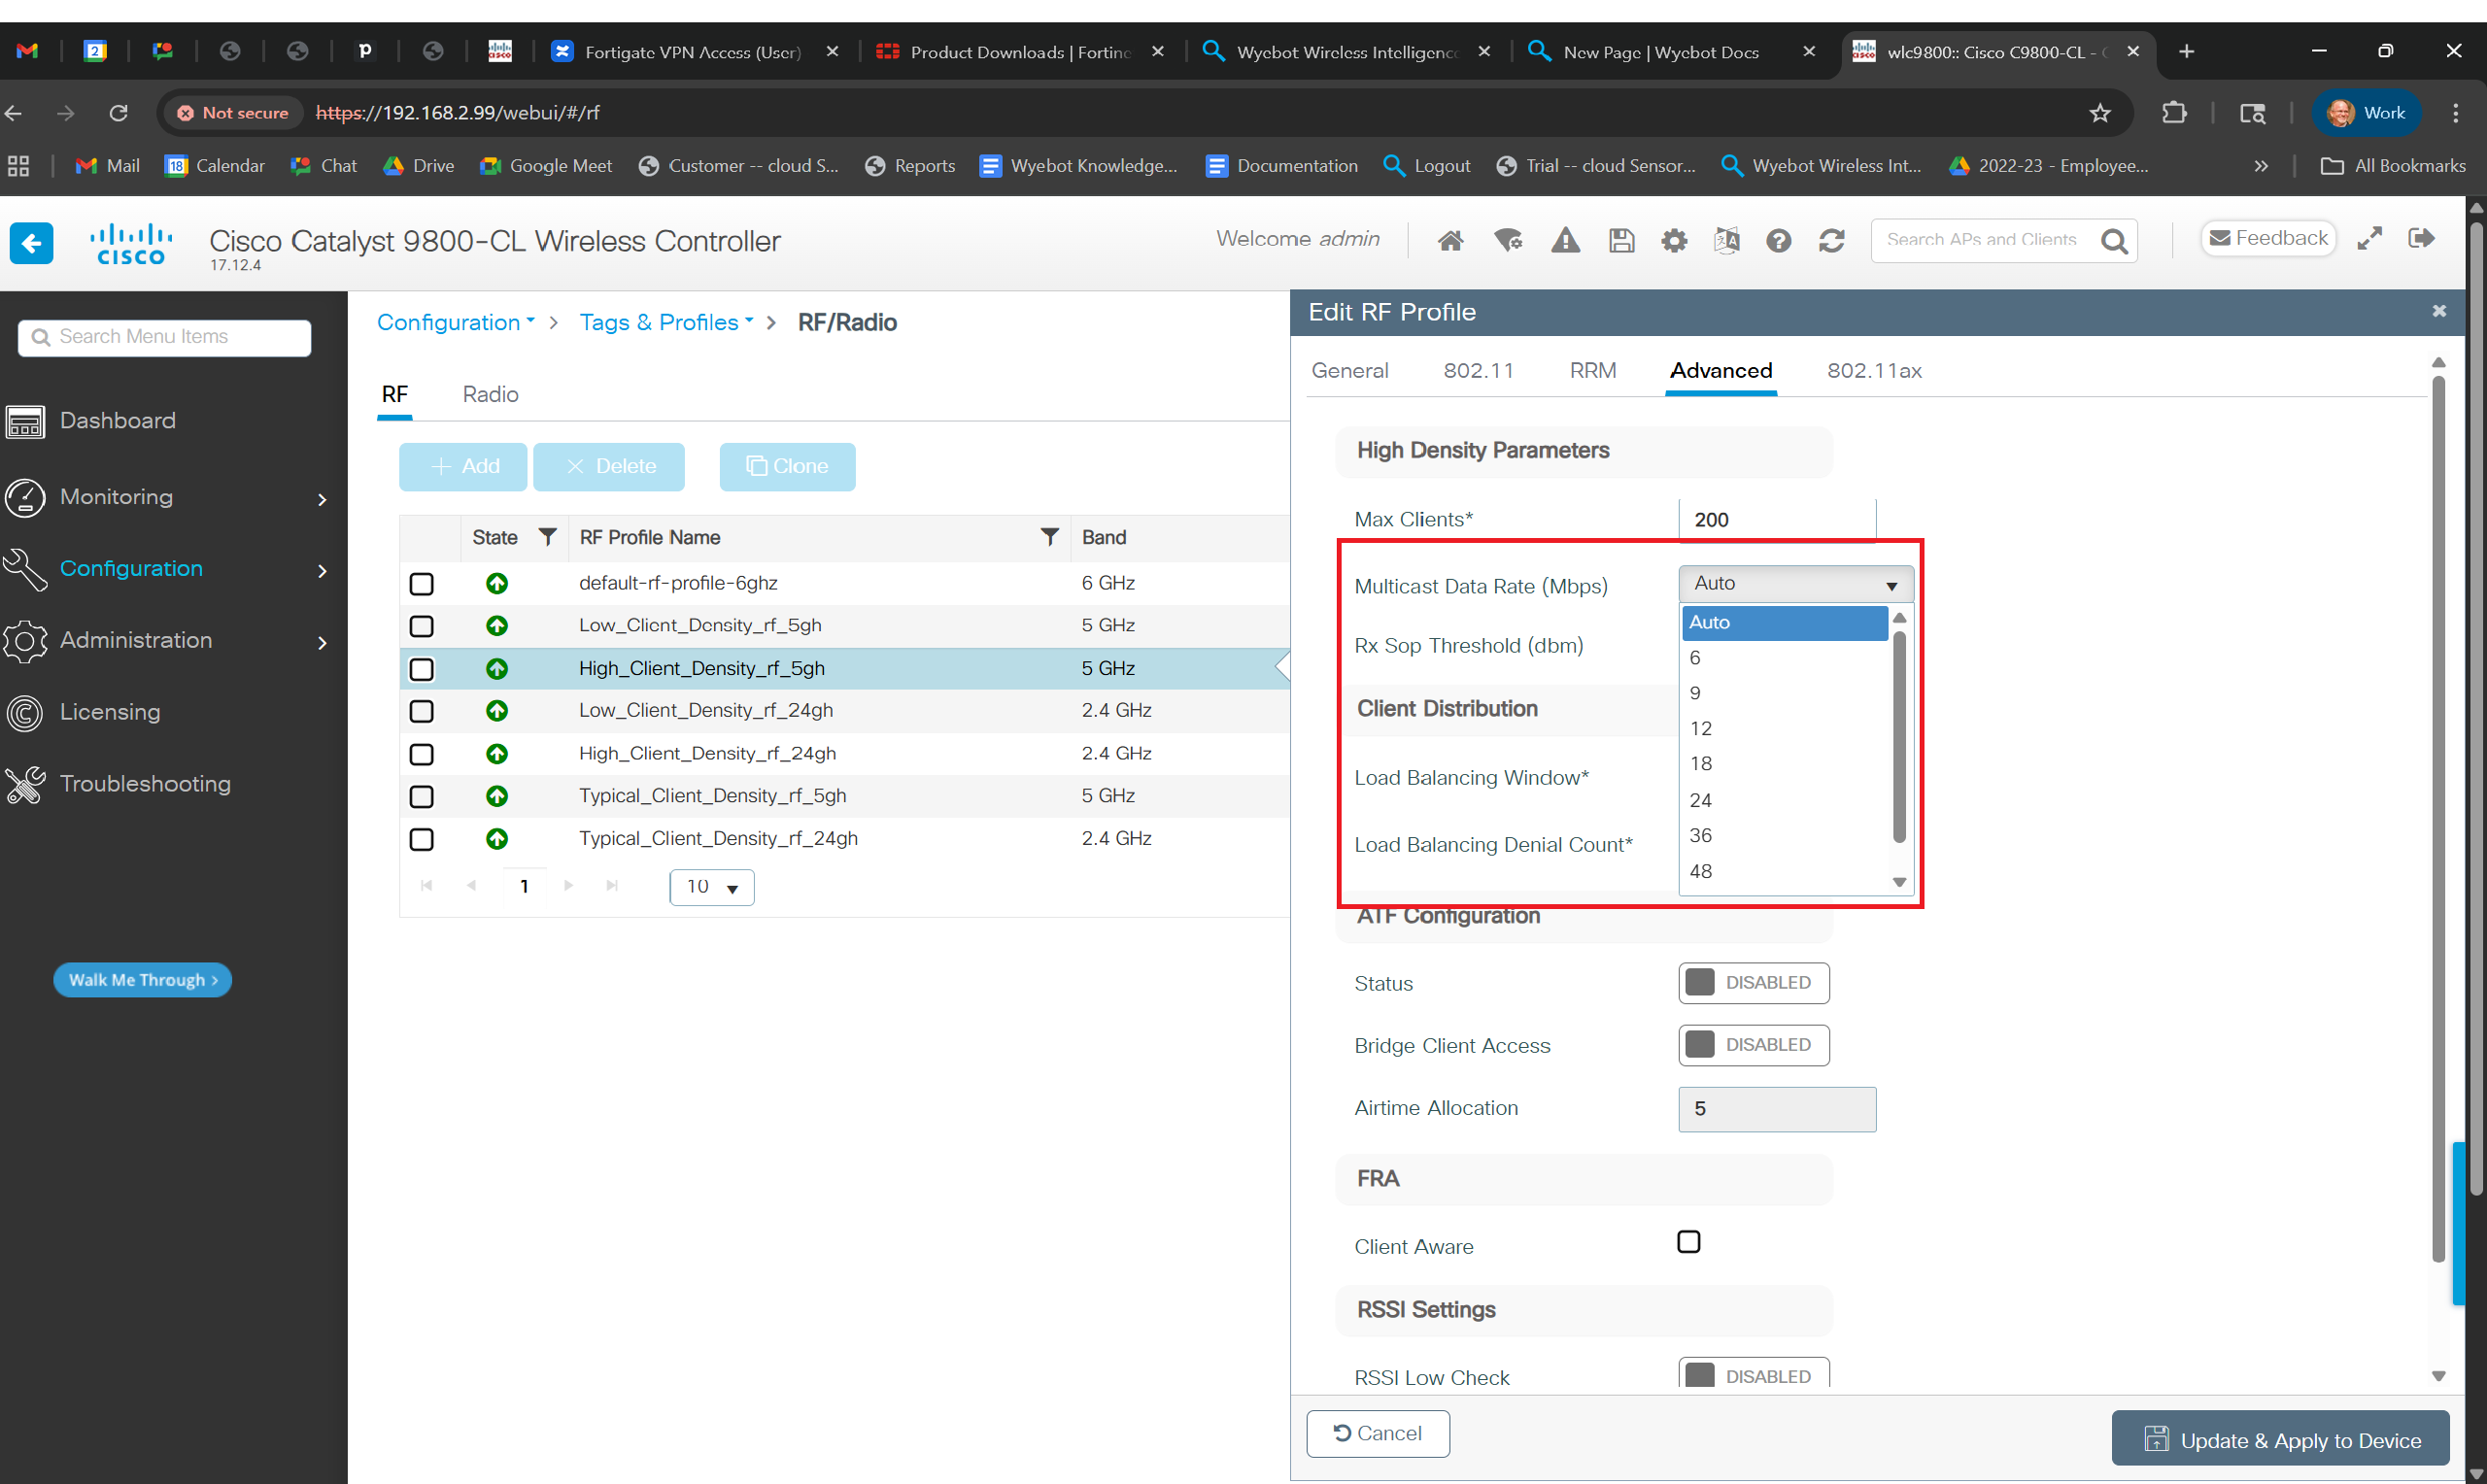Click the Save Configuration floppy disk icon
The width and height of the screenshot is (2487, 1484).
coord(1621,240)
